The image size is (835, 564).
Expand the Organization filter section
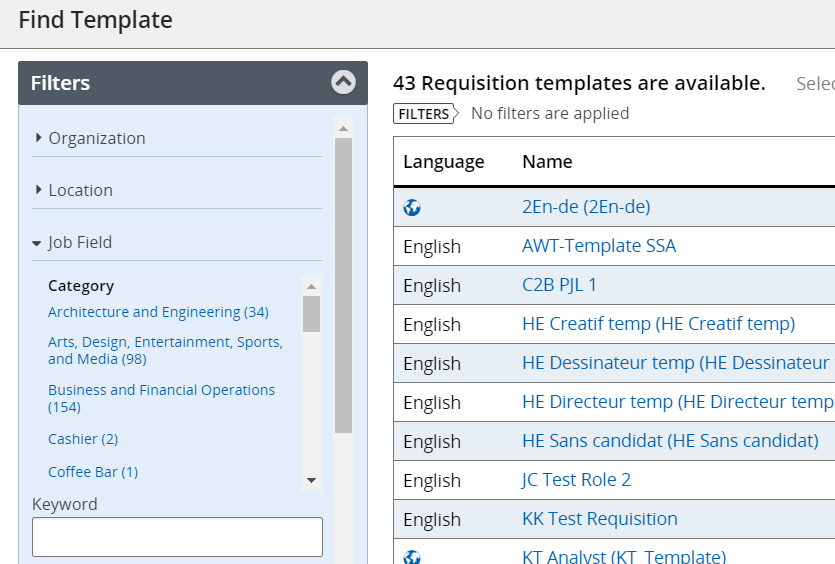96,138
